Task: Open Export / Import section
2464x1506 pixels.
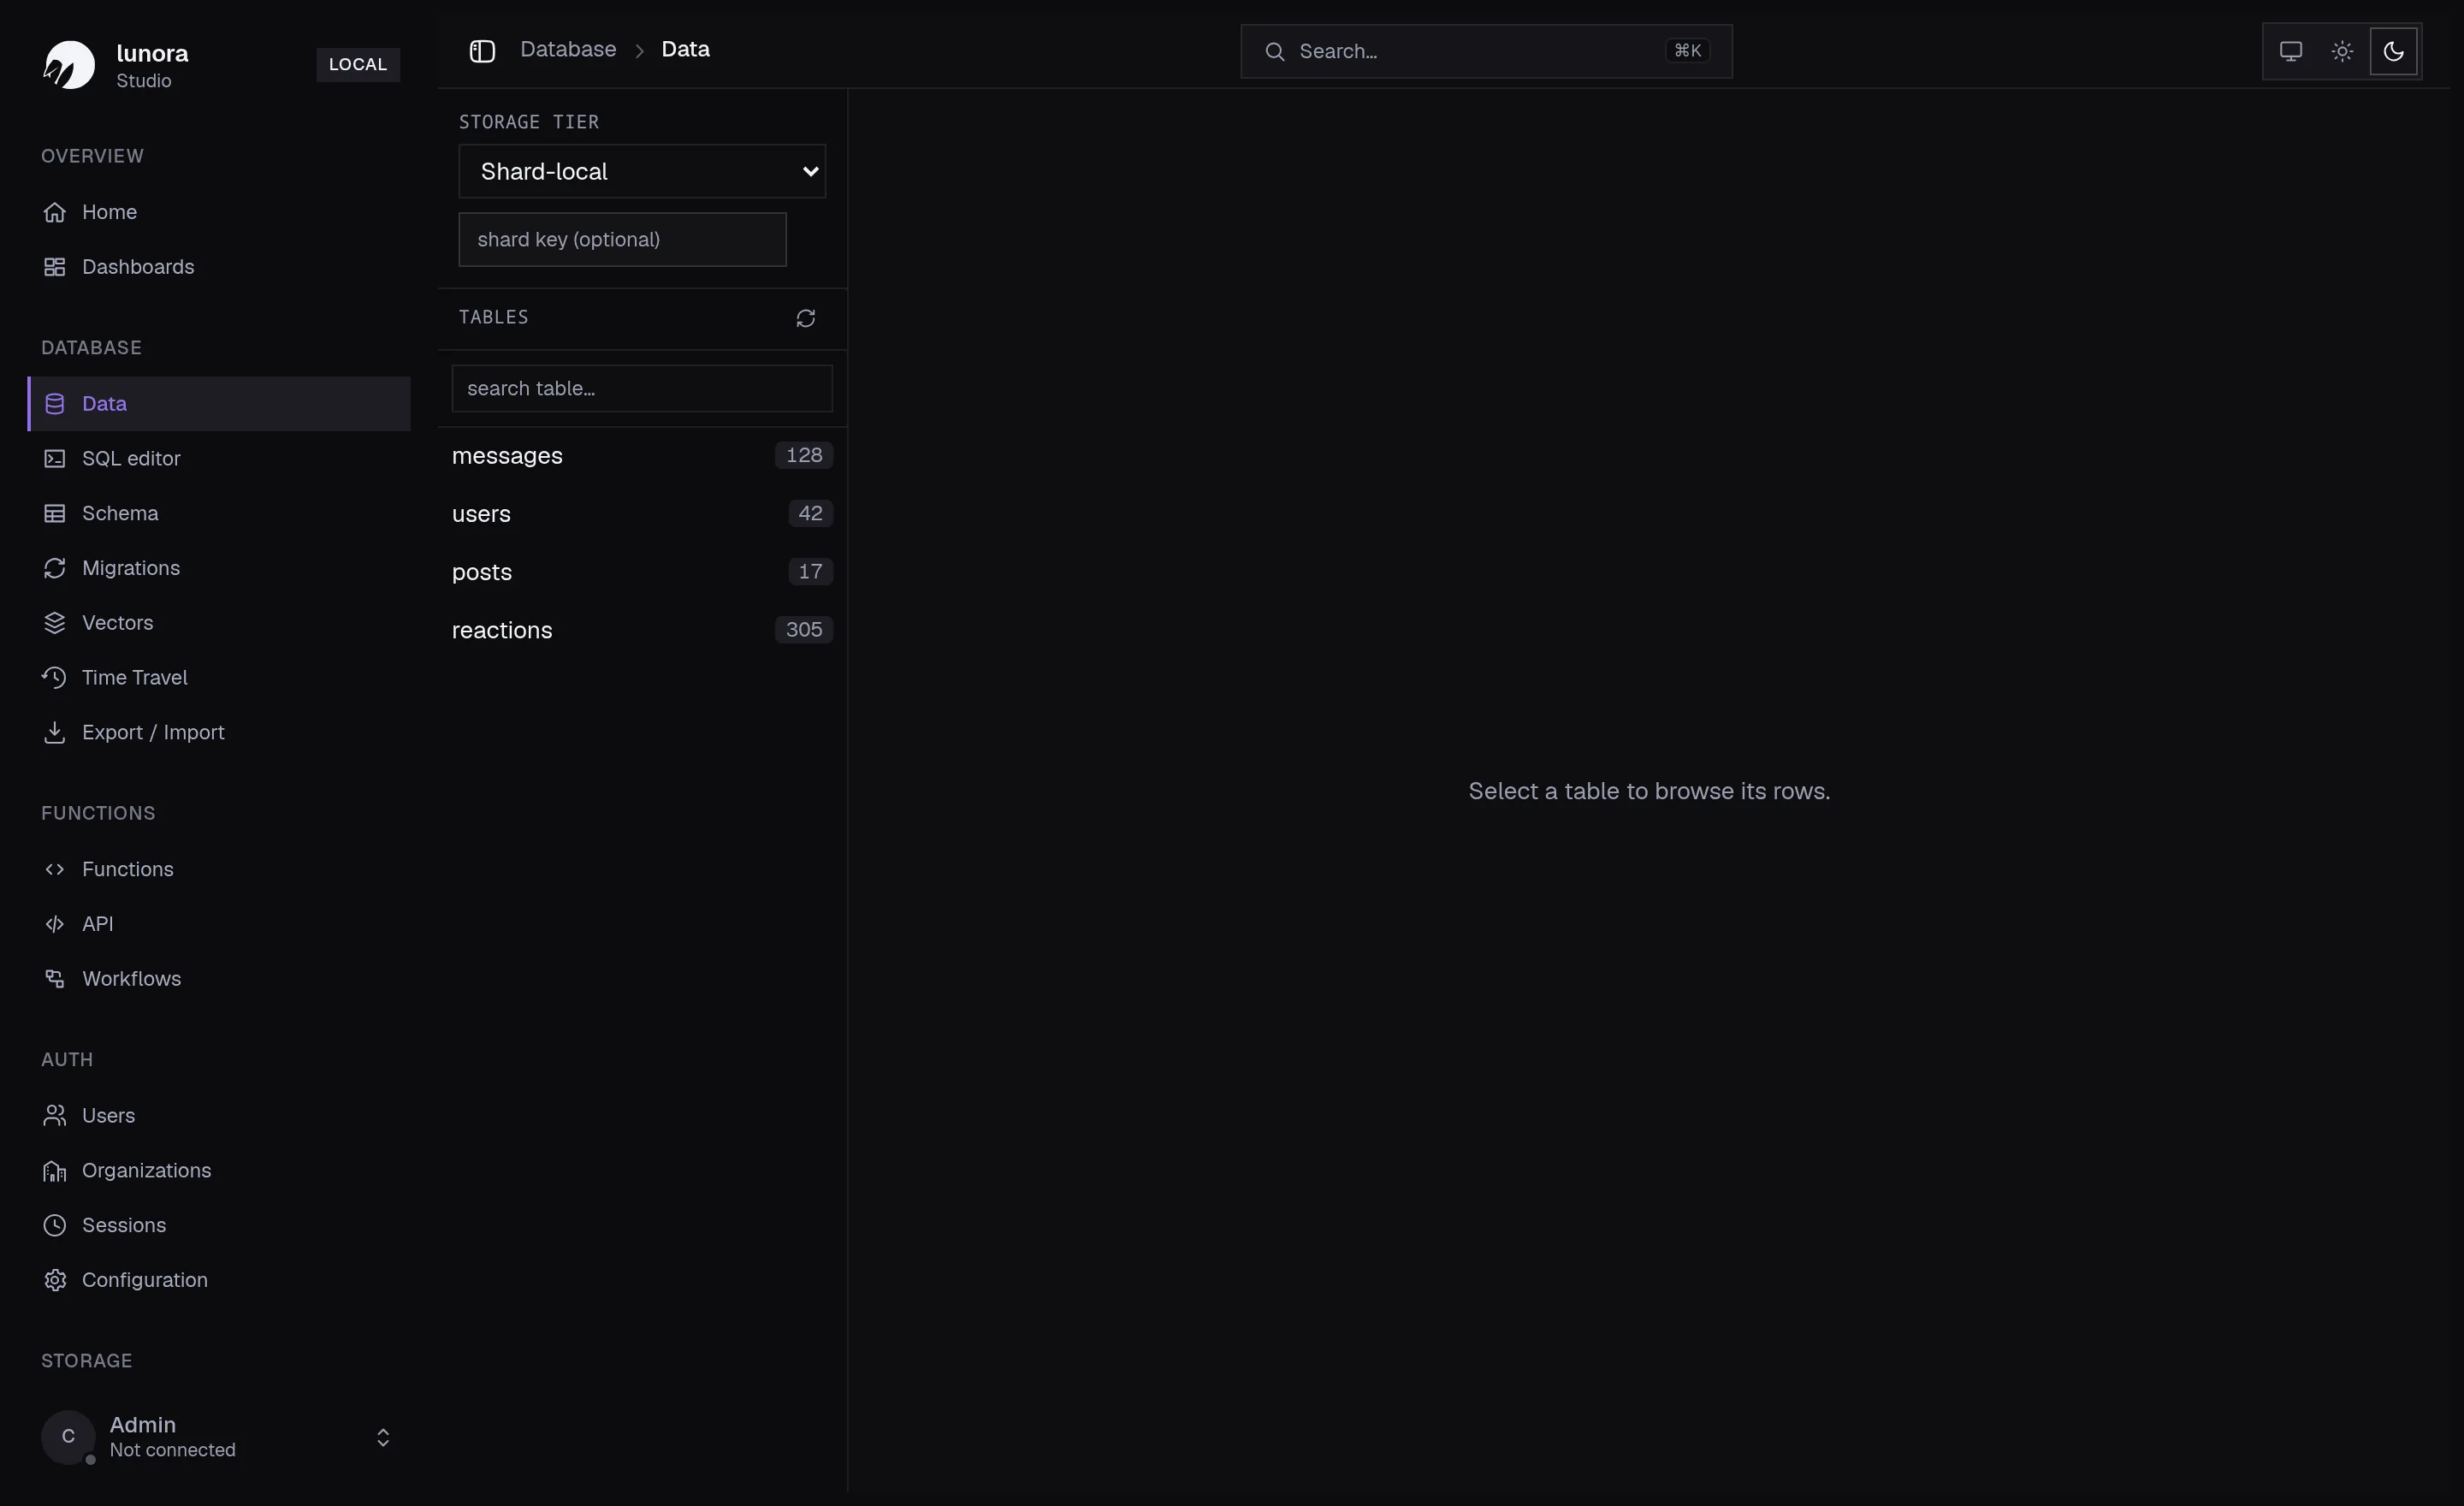Action: pyautogui.click(x=219, y=733)
